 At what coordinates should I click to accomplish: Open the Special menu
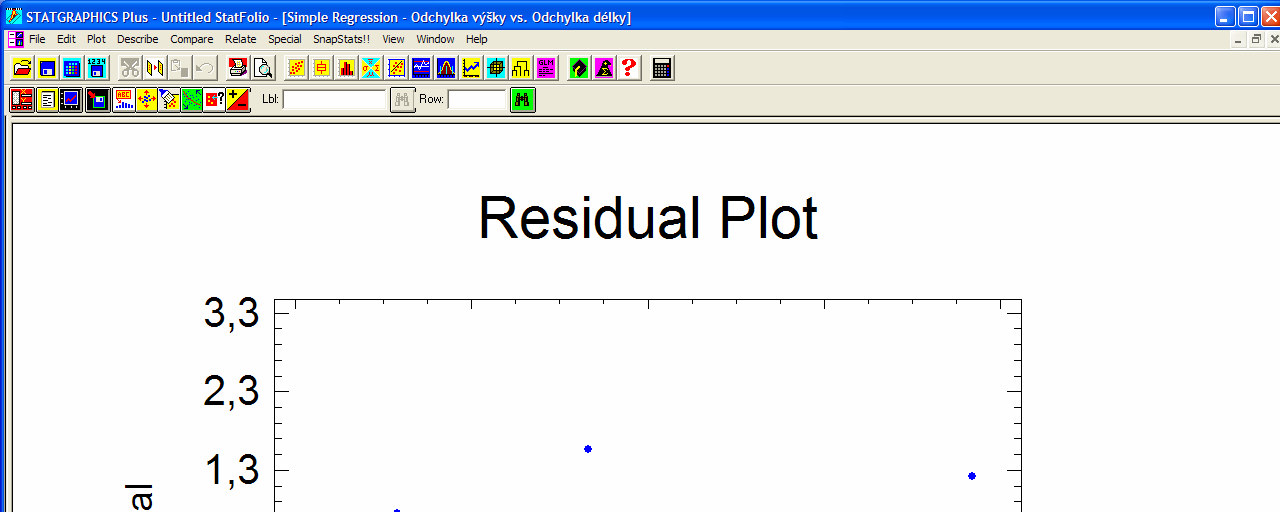(284, 39)
